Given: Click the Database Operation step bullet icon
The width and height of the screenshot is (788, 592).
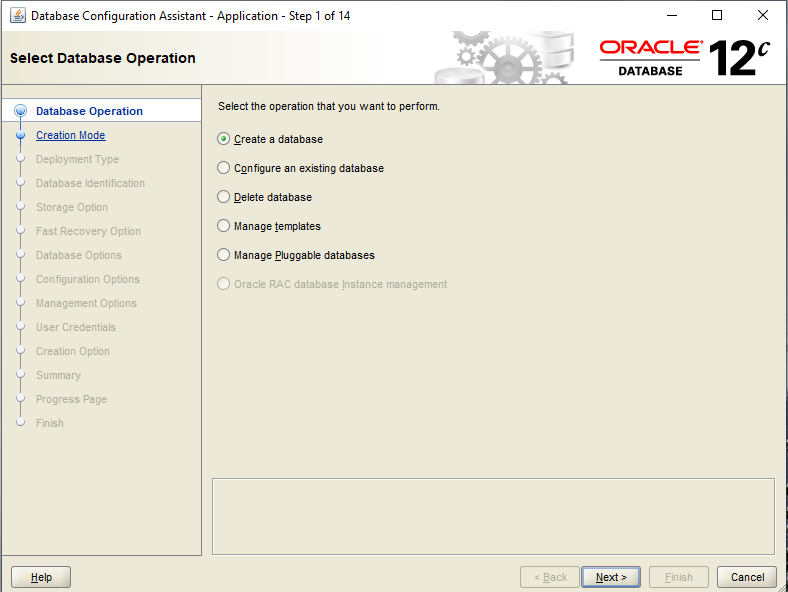Looking at the screenshot, I should 21,111.
